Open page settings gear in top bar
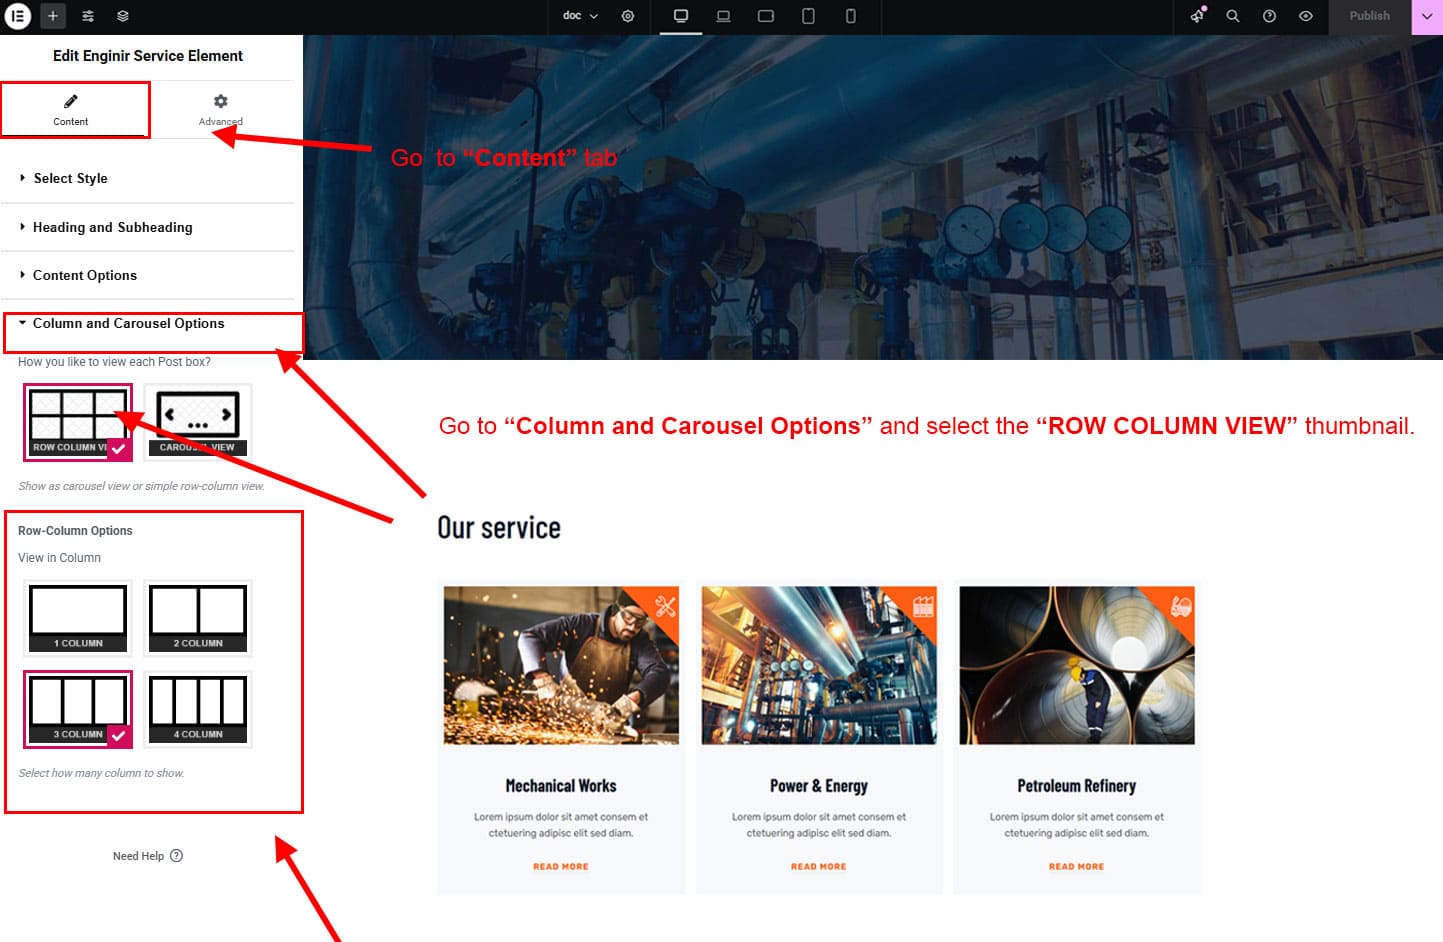The width and height of the screenshot is (1443, 942). click(628, 16)
